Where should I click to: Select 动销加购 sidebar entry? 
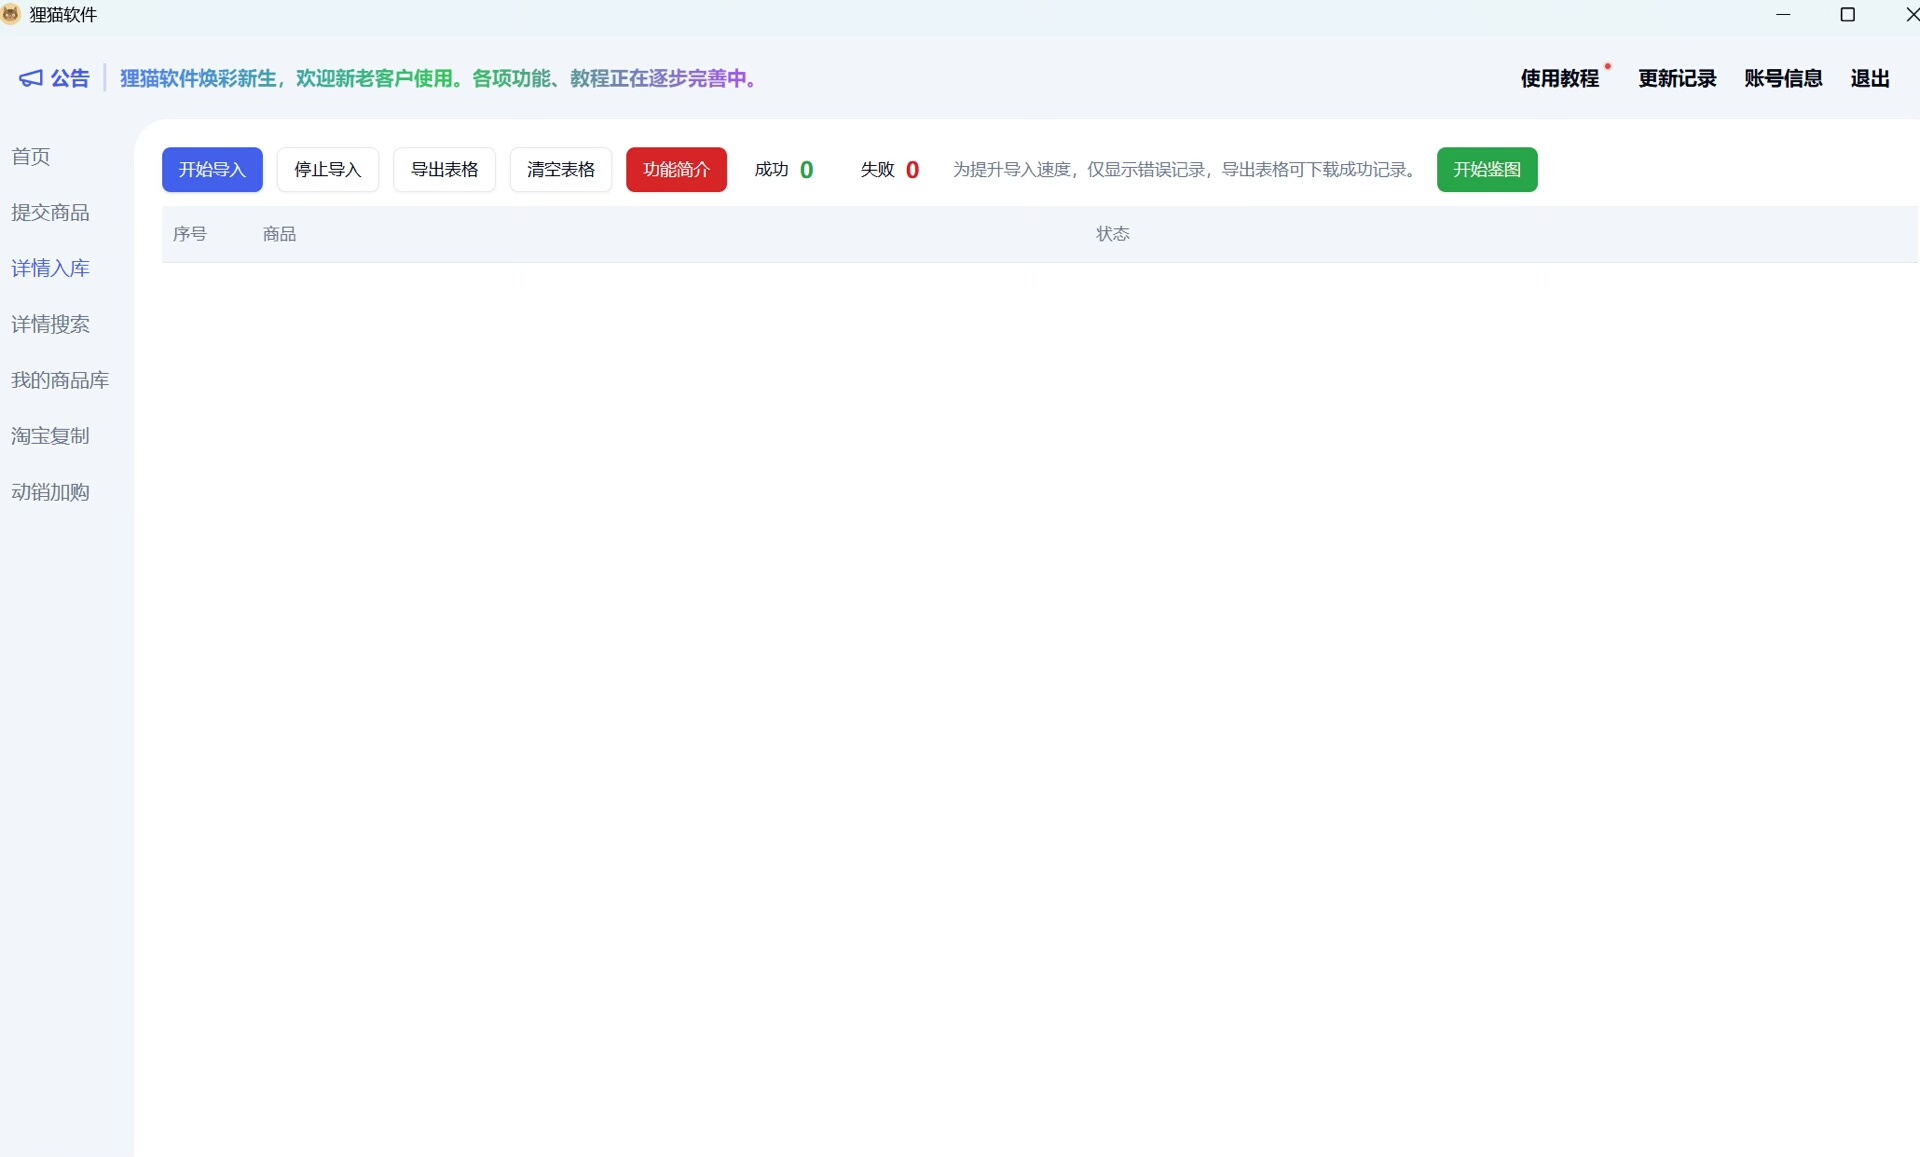(x=50, y=492)
